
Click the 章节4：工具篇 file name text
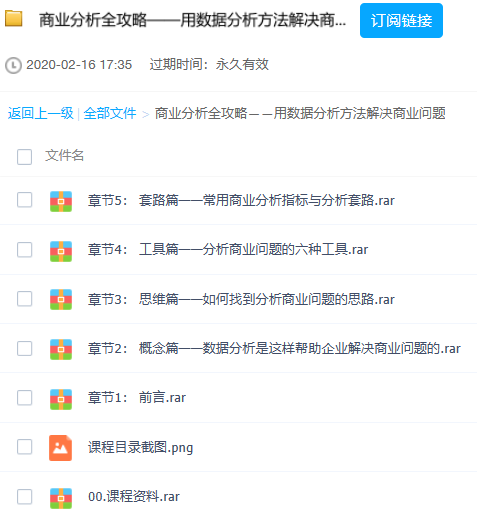(228, 249)
